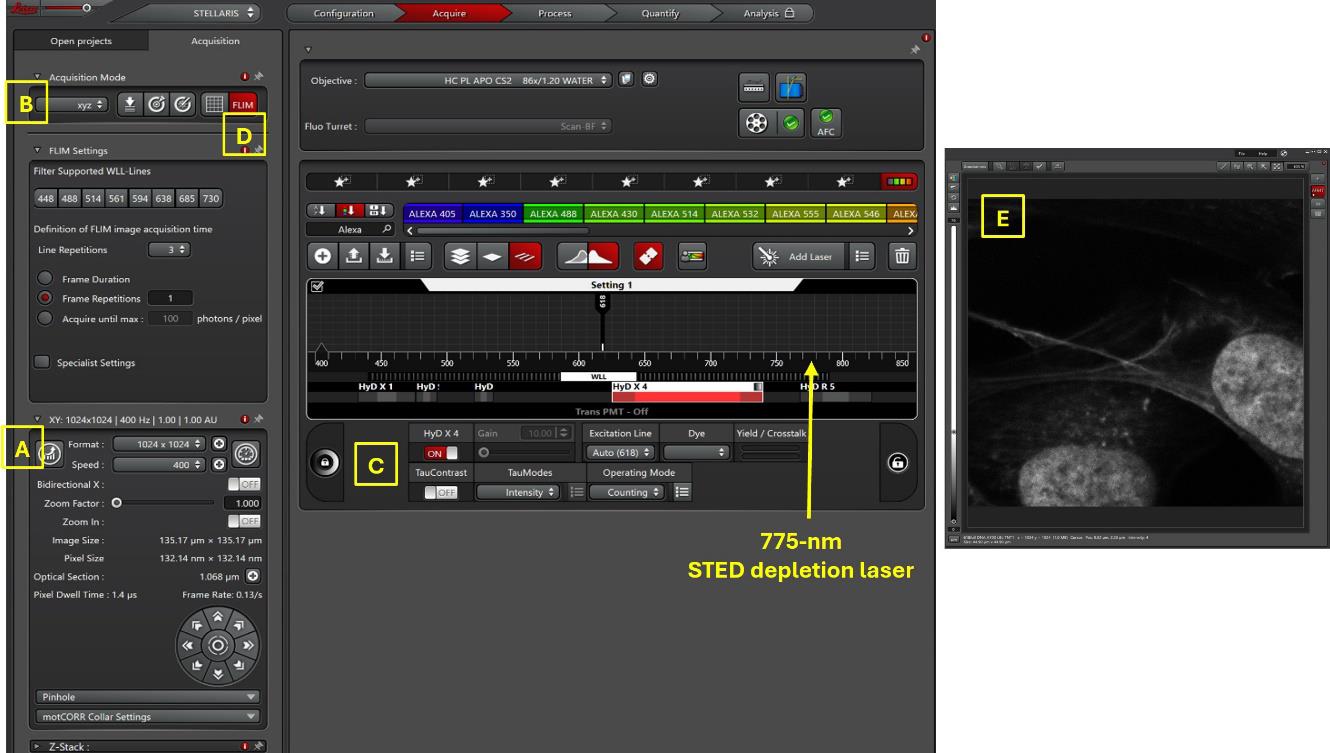Go to Analysis step
This screenshot has height=753, width=1330.
[x=769, y=13]
